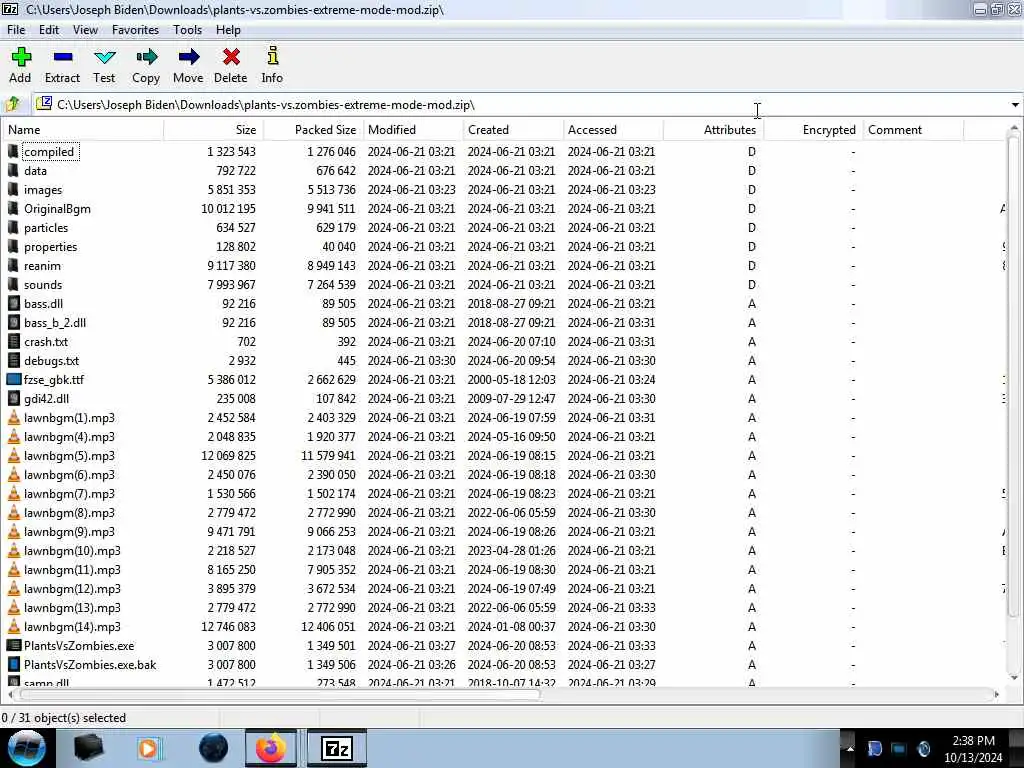Open the media player taskbar icon
This screenshot has height=768, width=1024.
point(148,748)
